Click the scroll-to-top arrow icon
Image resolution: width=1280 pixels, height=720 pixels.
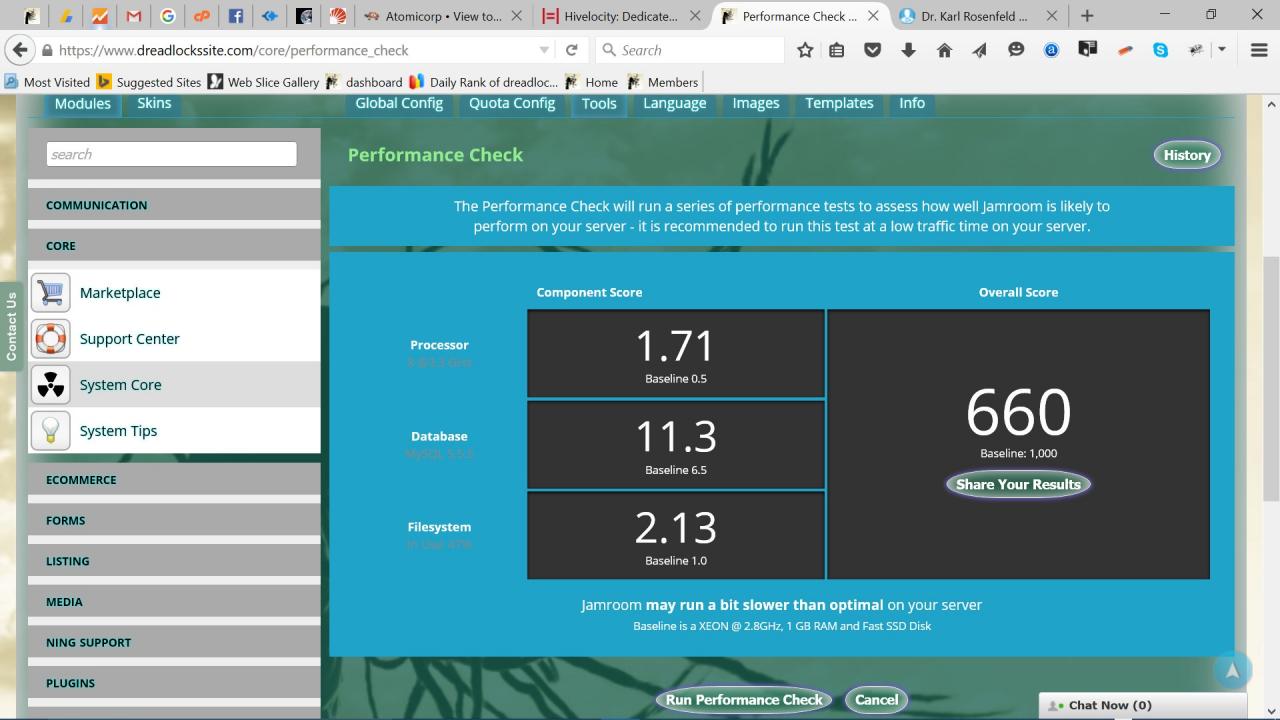pos(1232,671)
